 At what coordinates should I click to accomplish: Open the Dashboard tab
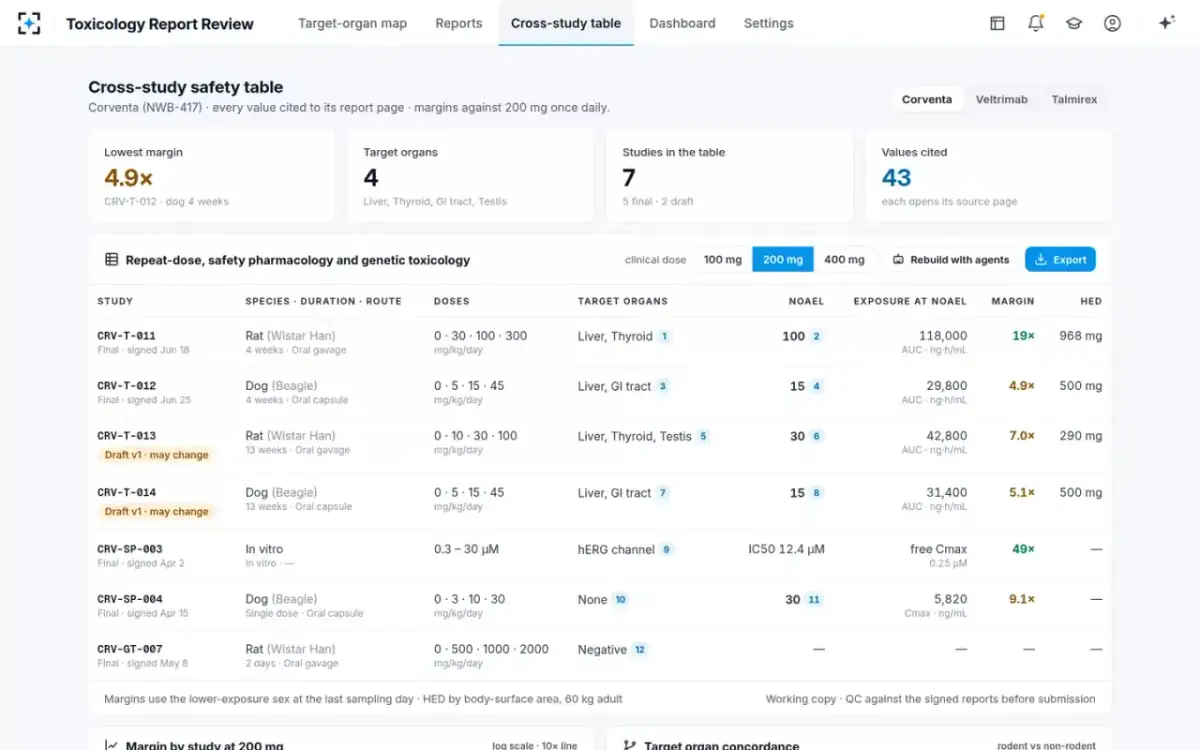point(682,23)
